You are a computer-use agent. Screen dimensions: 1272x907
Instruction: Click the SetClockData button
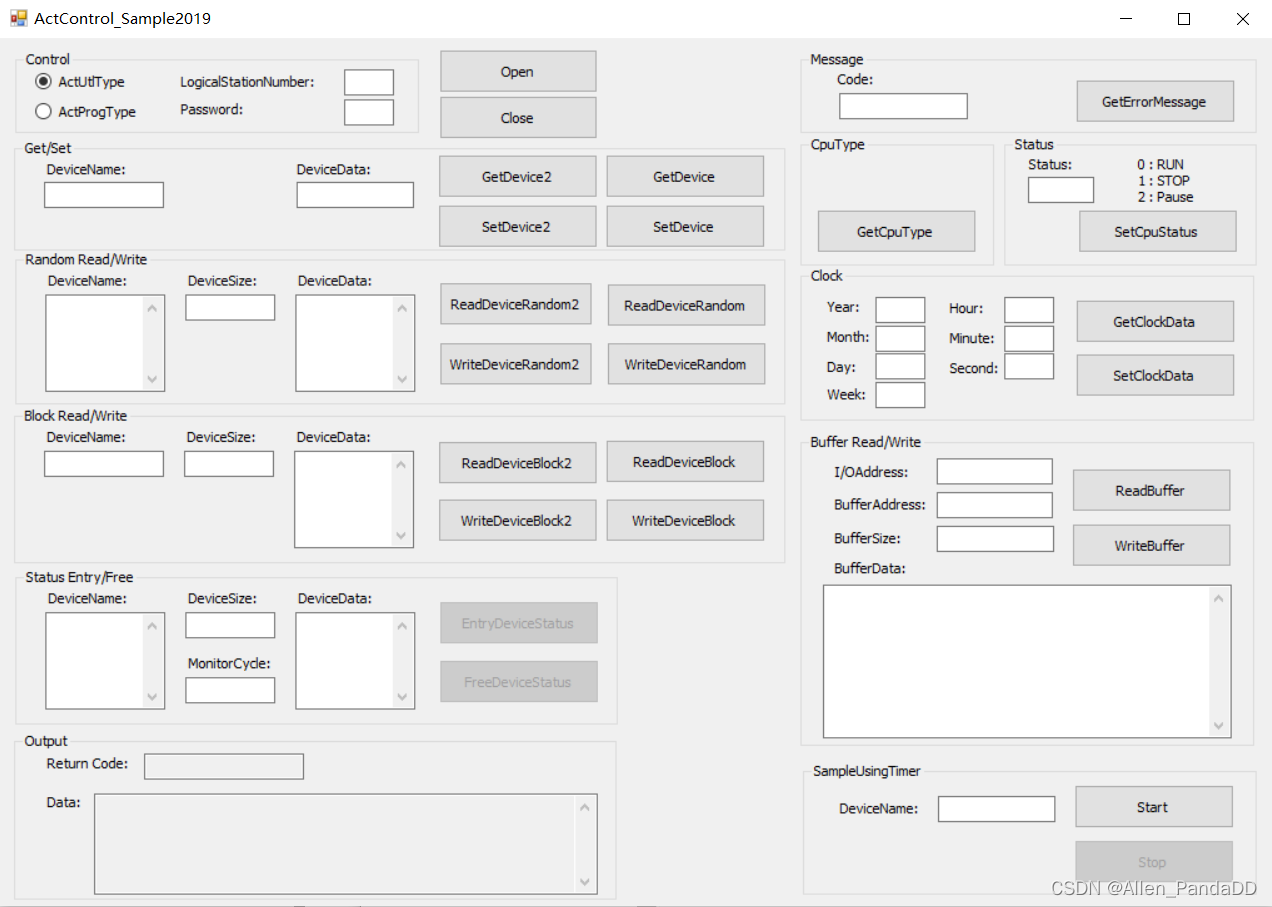tap(1155, 376)
